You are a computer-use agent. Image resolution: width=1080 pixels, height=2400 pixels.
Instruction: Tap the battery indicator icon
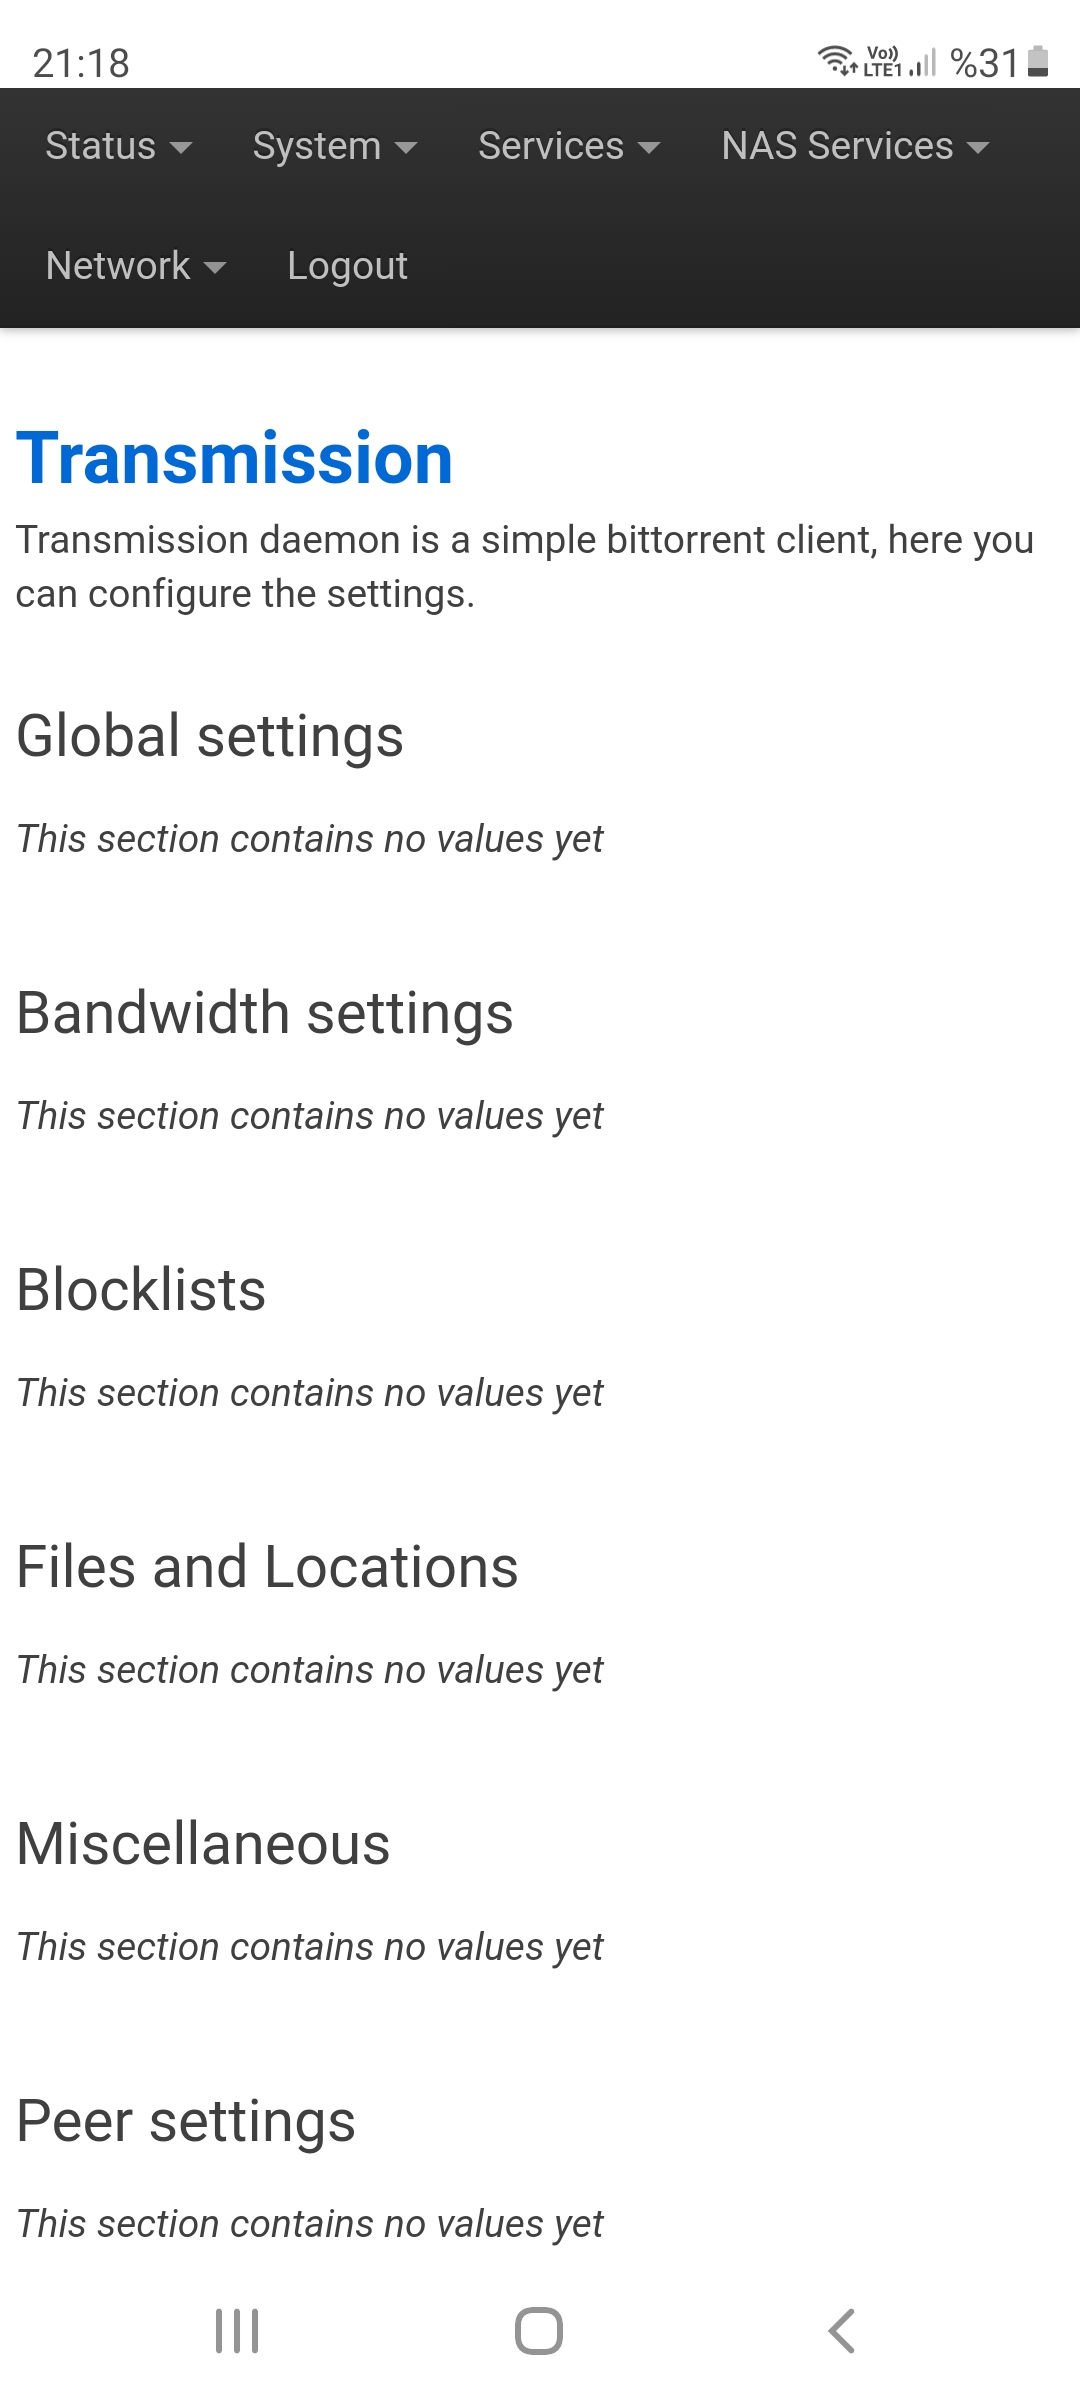pyautogui.click(x=1039, y=61)
